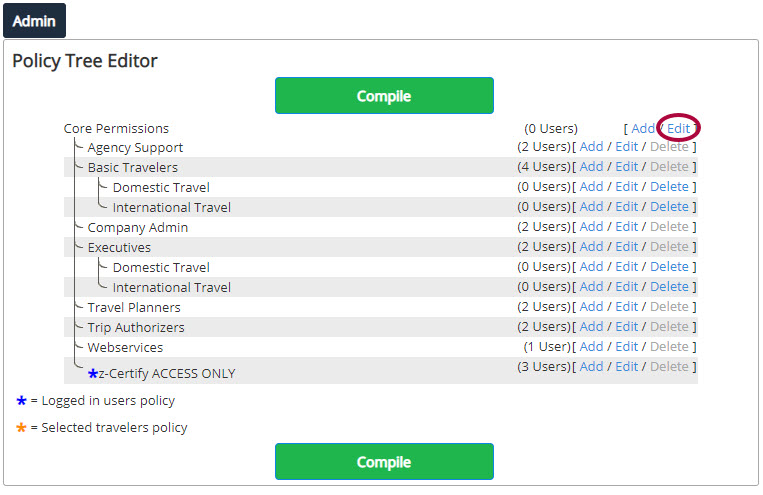Click Edit link for Executives row

pos(626,246)
